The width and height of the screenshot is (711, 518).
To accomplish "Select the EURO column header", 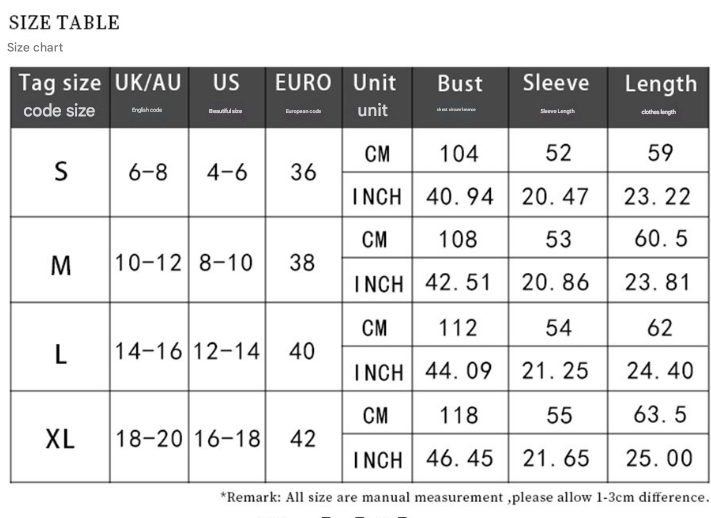I will click(303, 96).
